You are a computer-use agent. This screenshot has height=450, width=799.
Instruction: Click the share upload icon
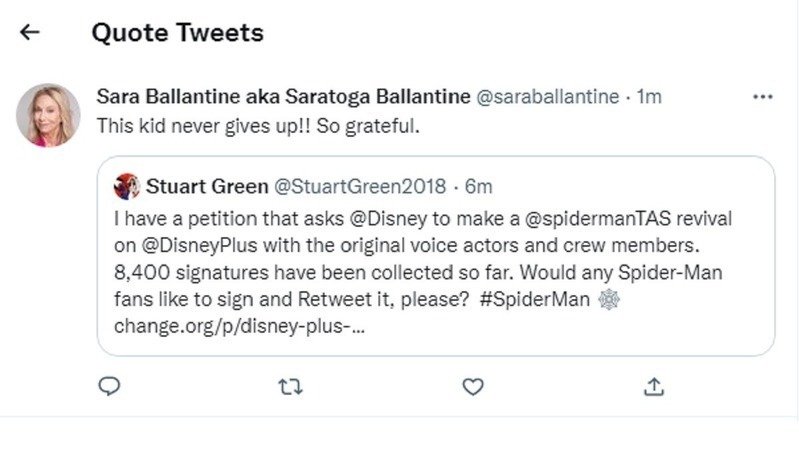(x=653, y=386)
